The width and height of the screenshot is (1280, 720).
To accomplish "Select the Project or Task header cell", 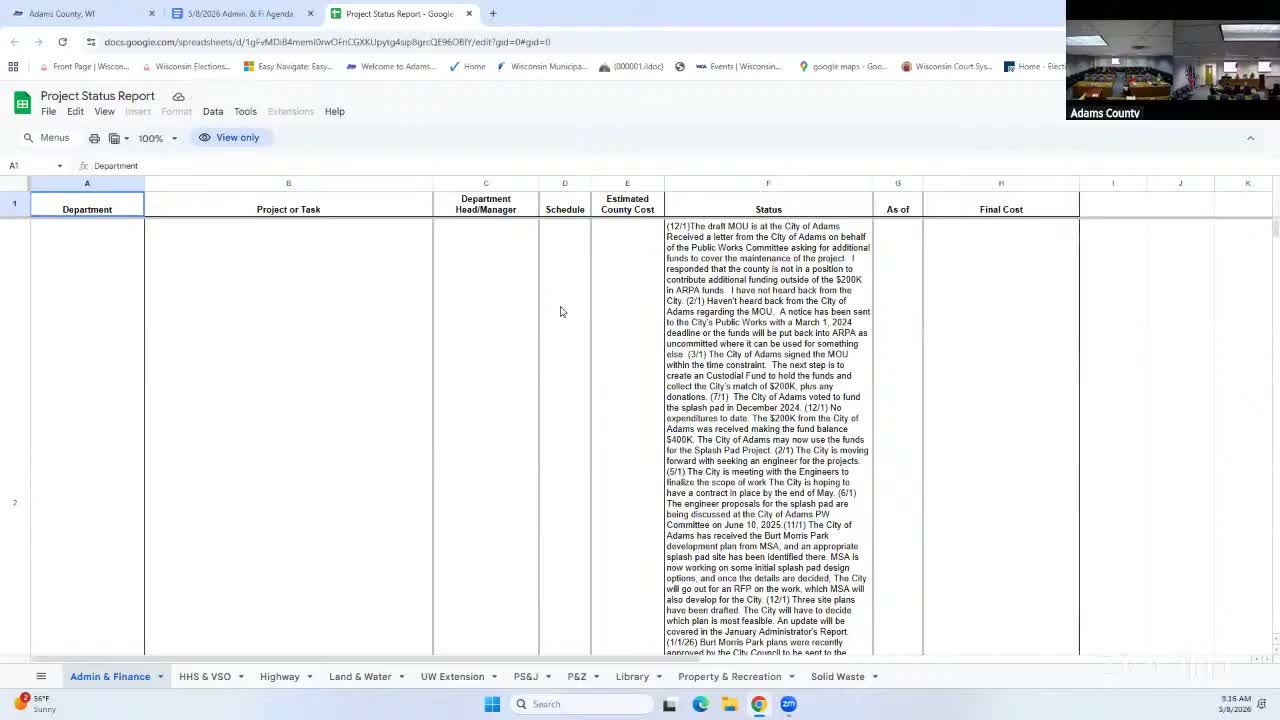I will pyautogui.click(x=288, y=204).
